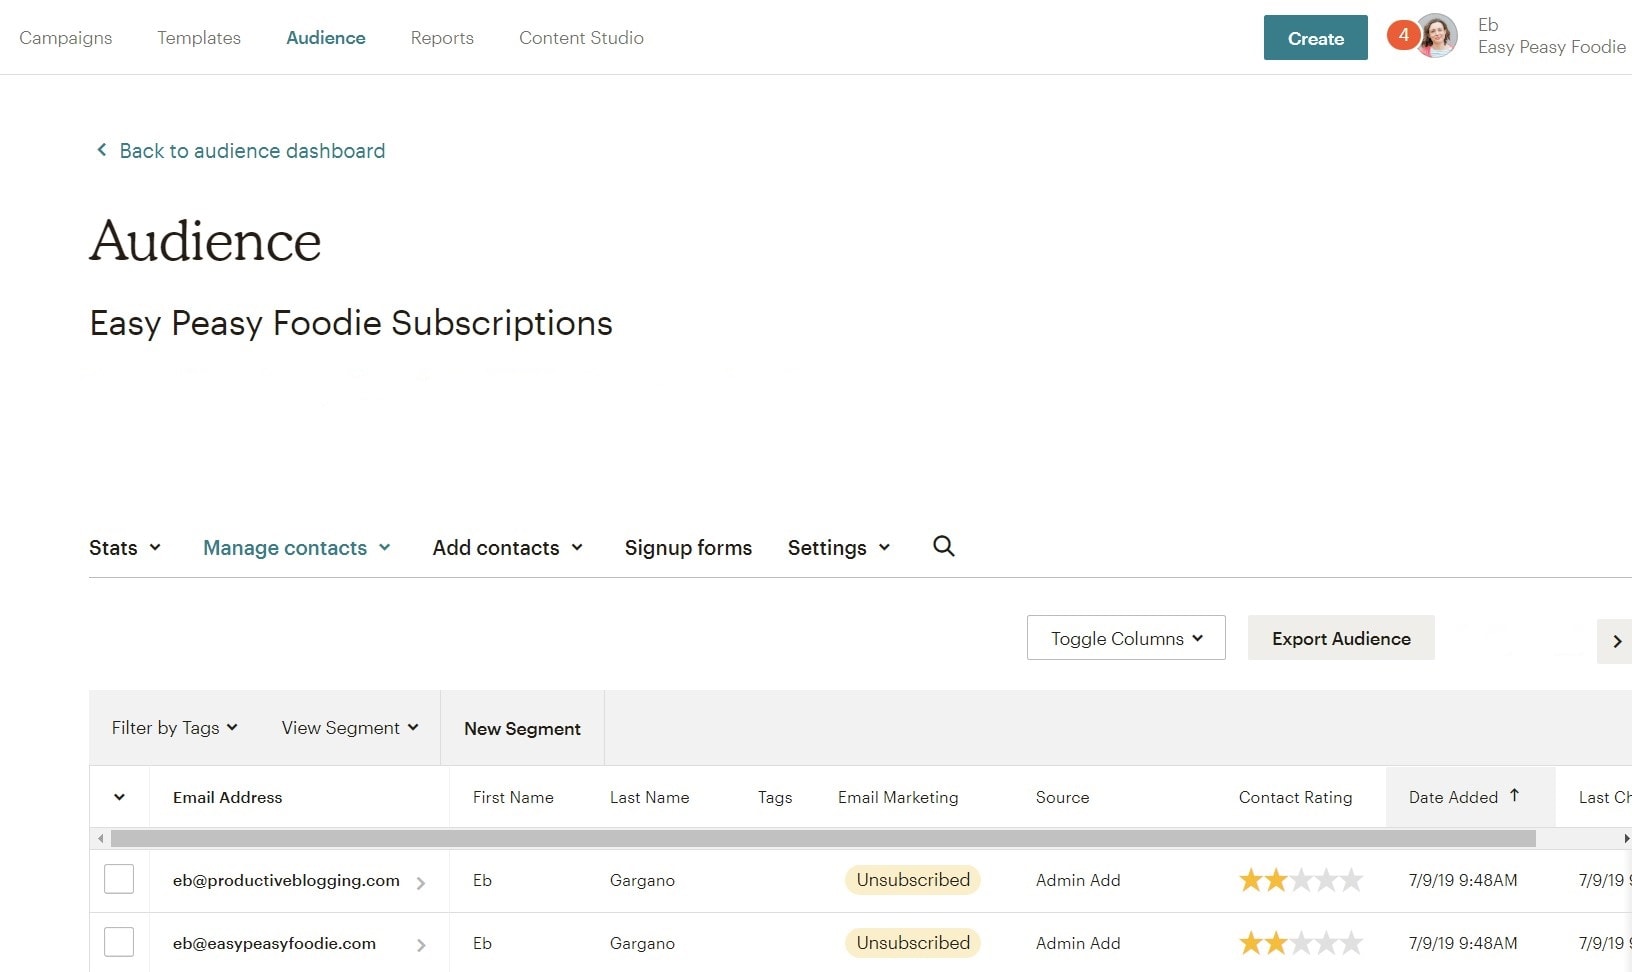The width and height of the screenshot is (1632, 972).
Task: Open contact details arrow for eb@productiveblogging.com
Action: coord(421,883)
